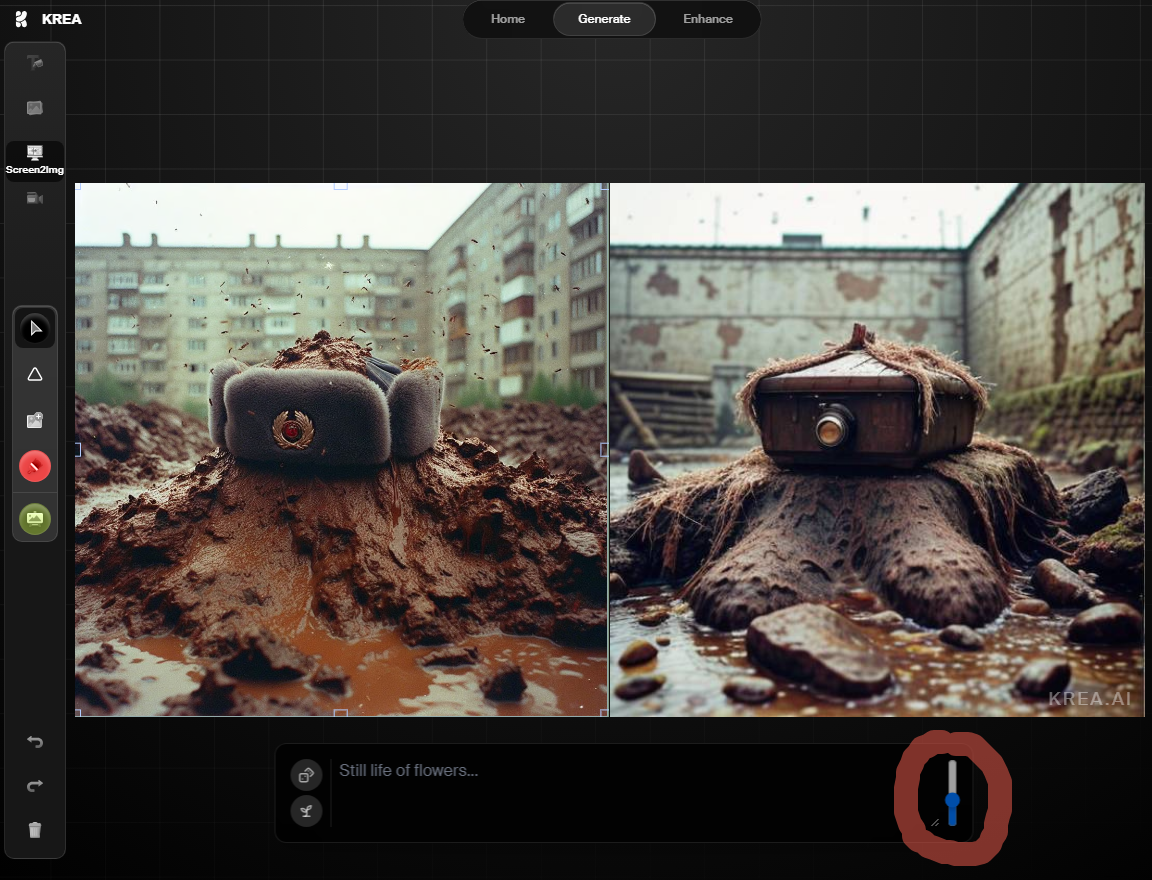Click the generated output image on right
The height and width of the screenshot is (880, 1152).
pyautogui.click(x=877, y=450)
